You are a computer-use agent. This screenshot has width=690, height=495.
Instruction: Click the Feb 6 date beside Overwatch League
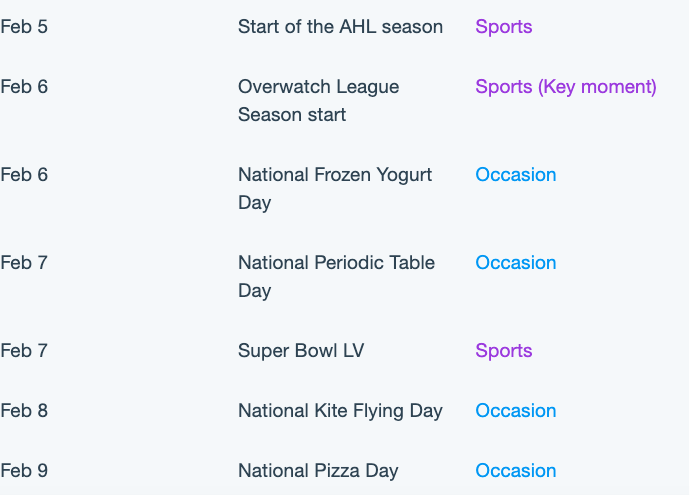(24, 87)
